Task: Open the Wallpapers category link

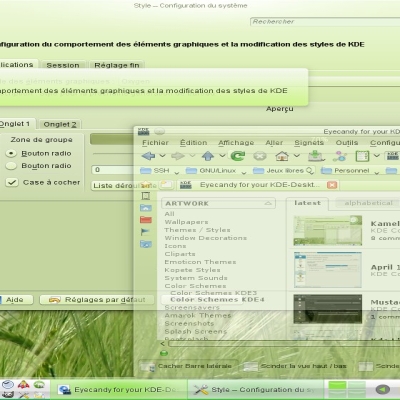Action: click(186, 222)
